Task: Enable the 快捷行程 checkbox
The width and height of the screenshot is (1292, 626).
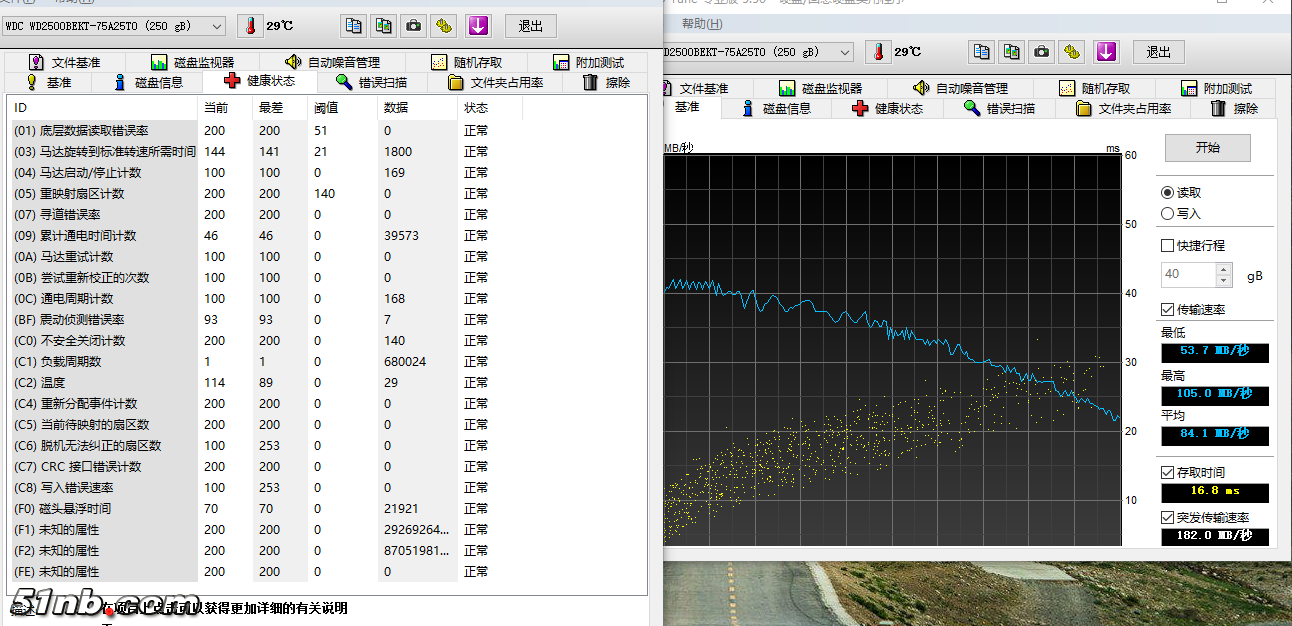Action: pos(1167,245)
